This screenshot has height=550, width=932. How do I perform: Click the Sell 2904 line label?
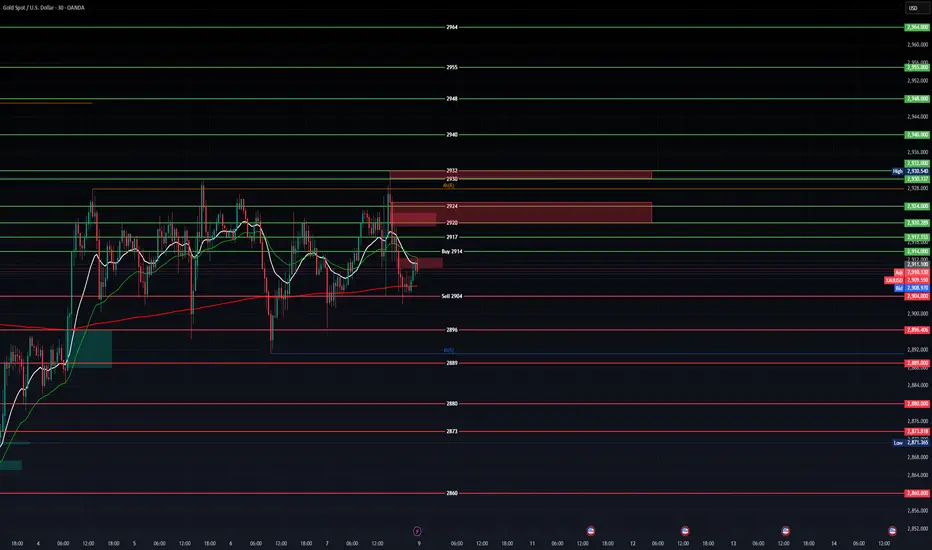click(452, 296)
